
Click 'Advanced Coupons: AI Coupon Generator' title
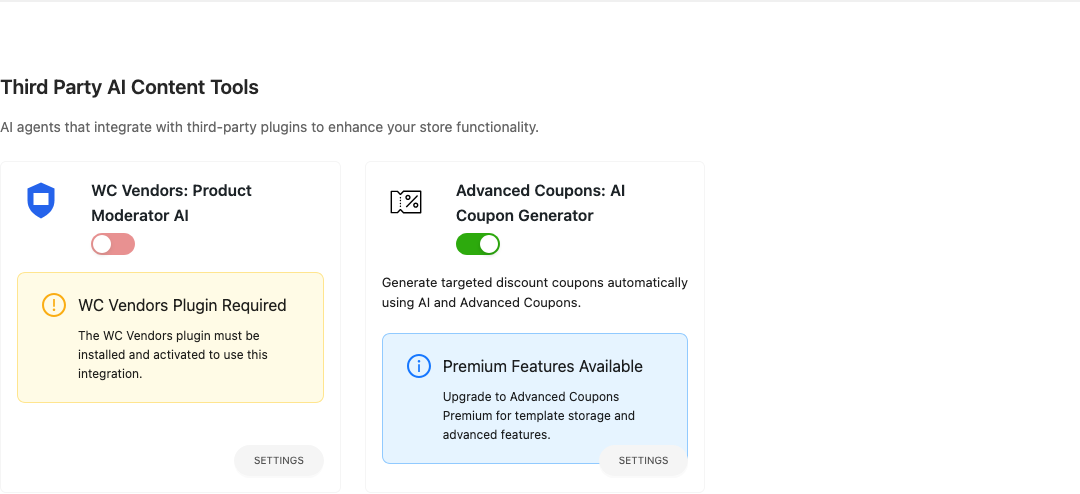point(541,203)
